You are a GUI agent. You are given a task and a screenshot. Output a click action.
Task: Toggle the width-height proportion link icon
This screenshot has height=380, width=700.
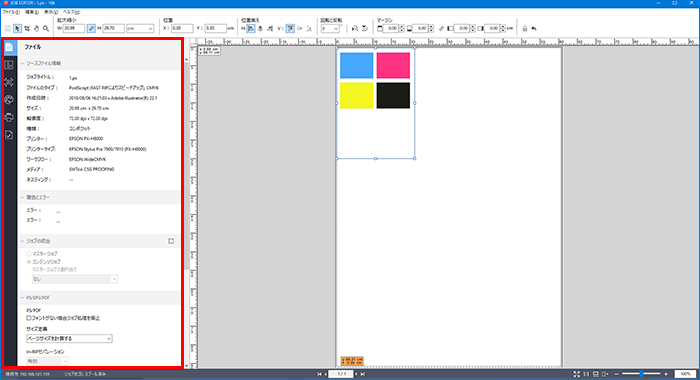click(91, 28)
